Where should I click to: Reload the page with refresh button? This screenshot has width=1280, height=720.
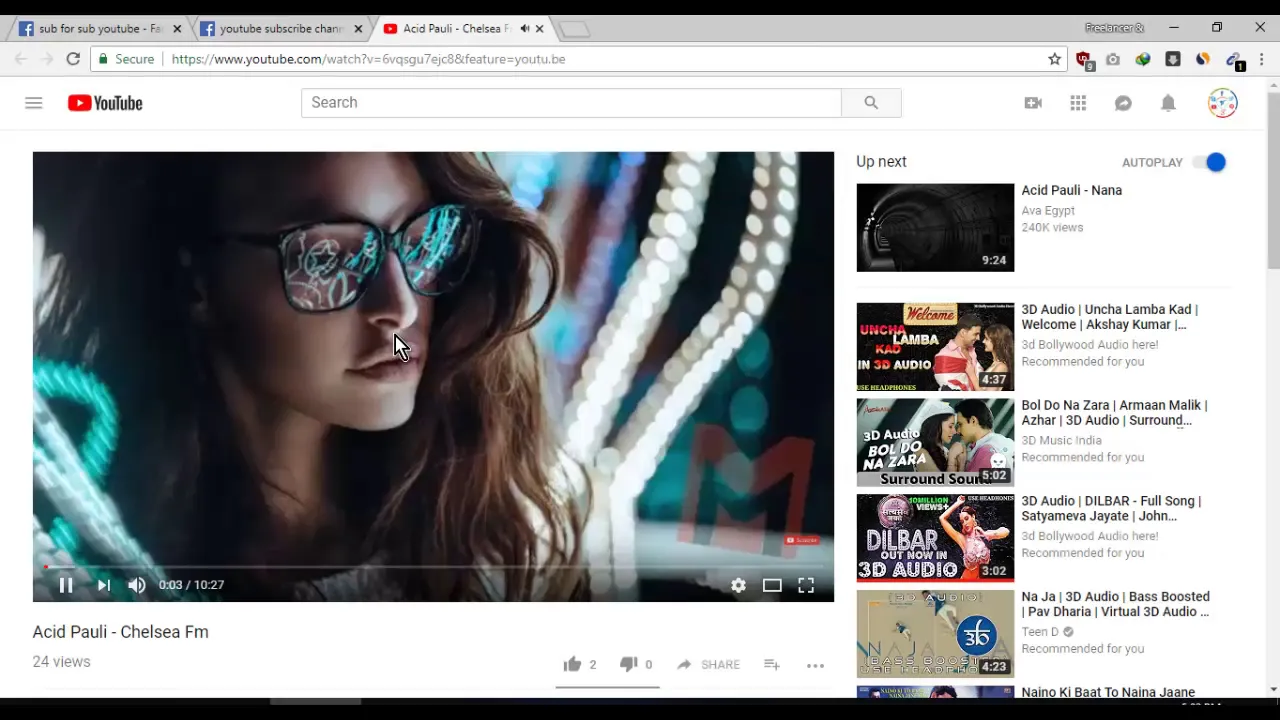tap(73, 59)
